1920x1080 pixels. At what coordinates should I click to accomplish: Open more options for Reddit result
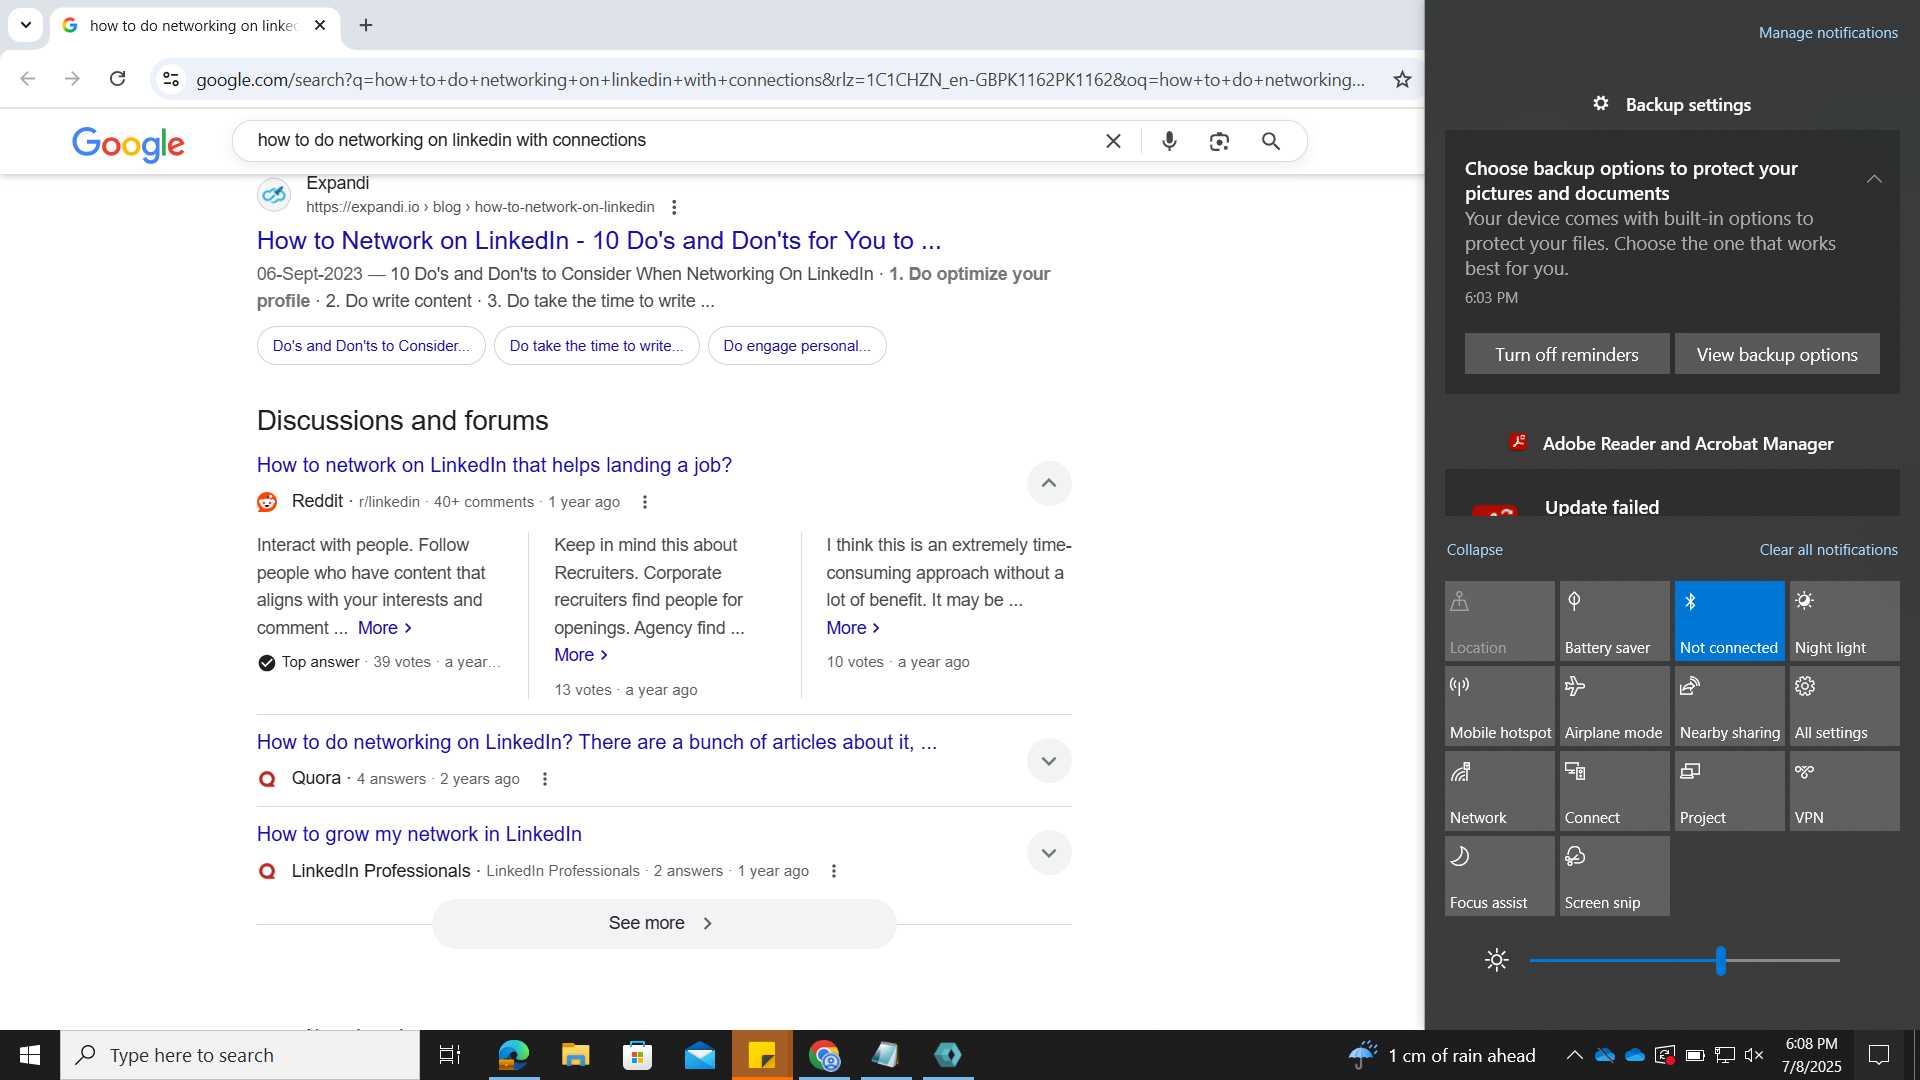coord(645,502)
